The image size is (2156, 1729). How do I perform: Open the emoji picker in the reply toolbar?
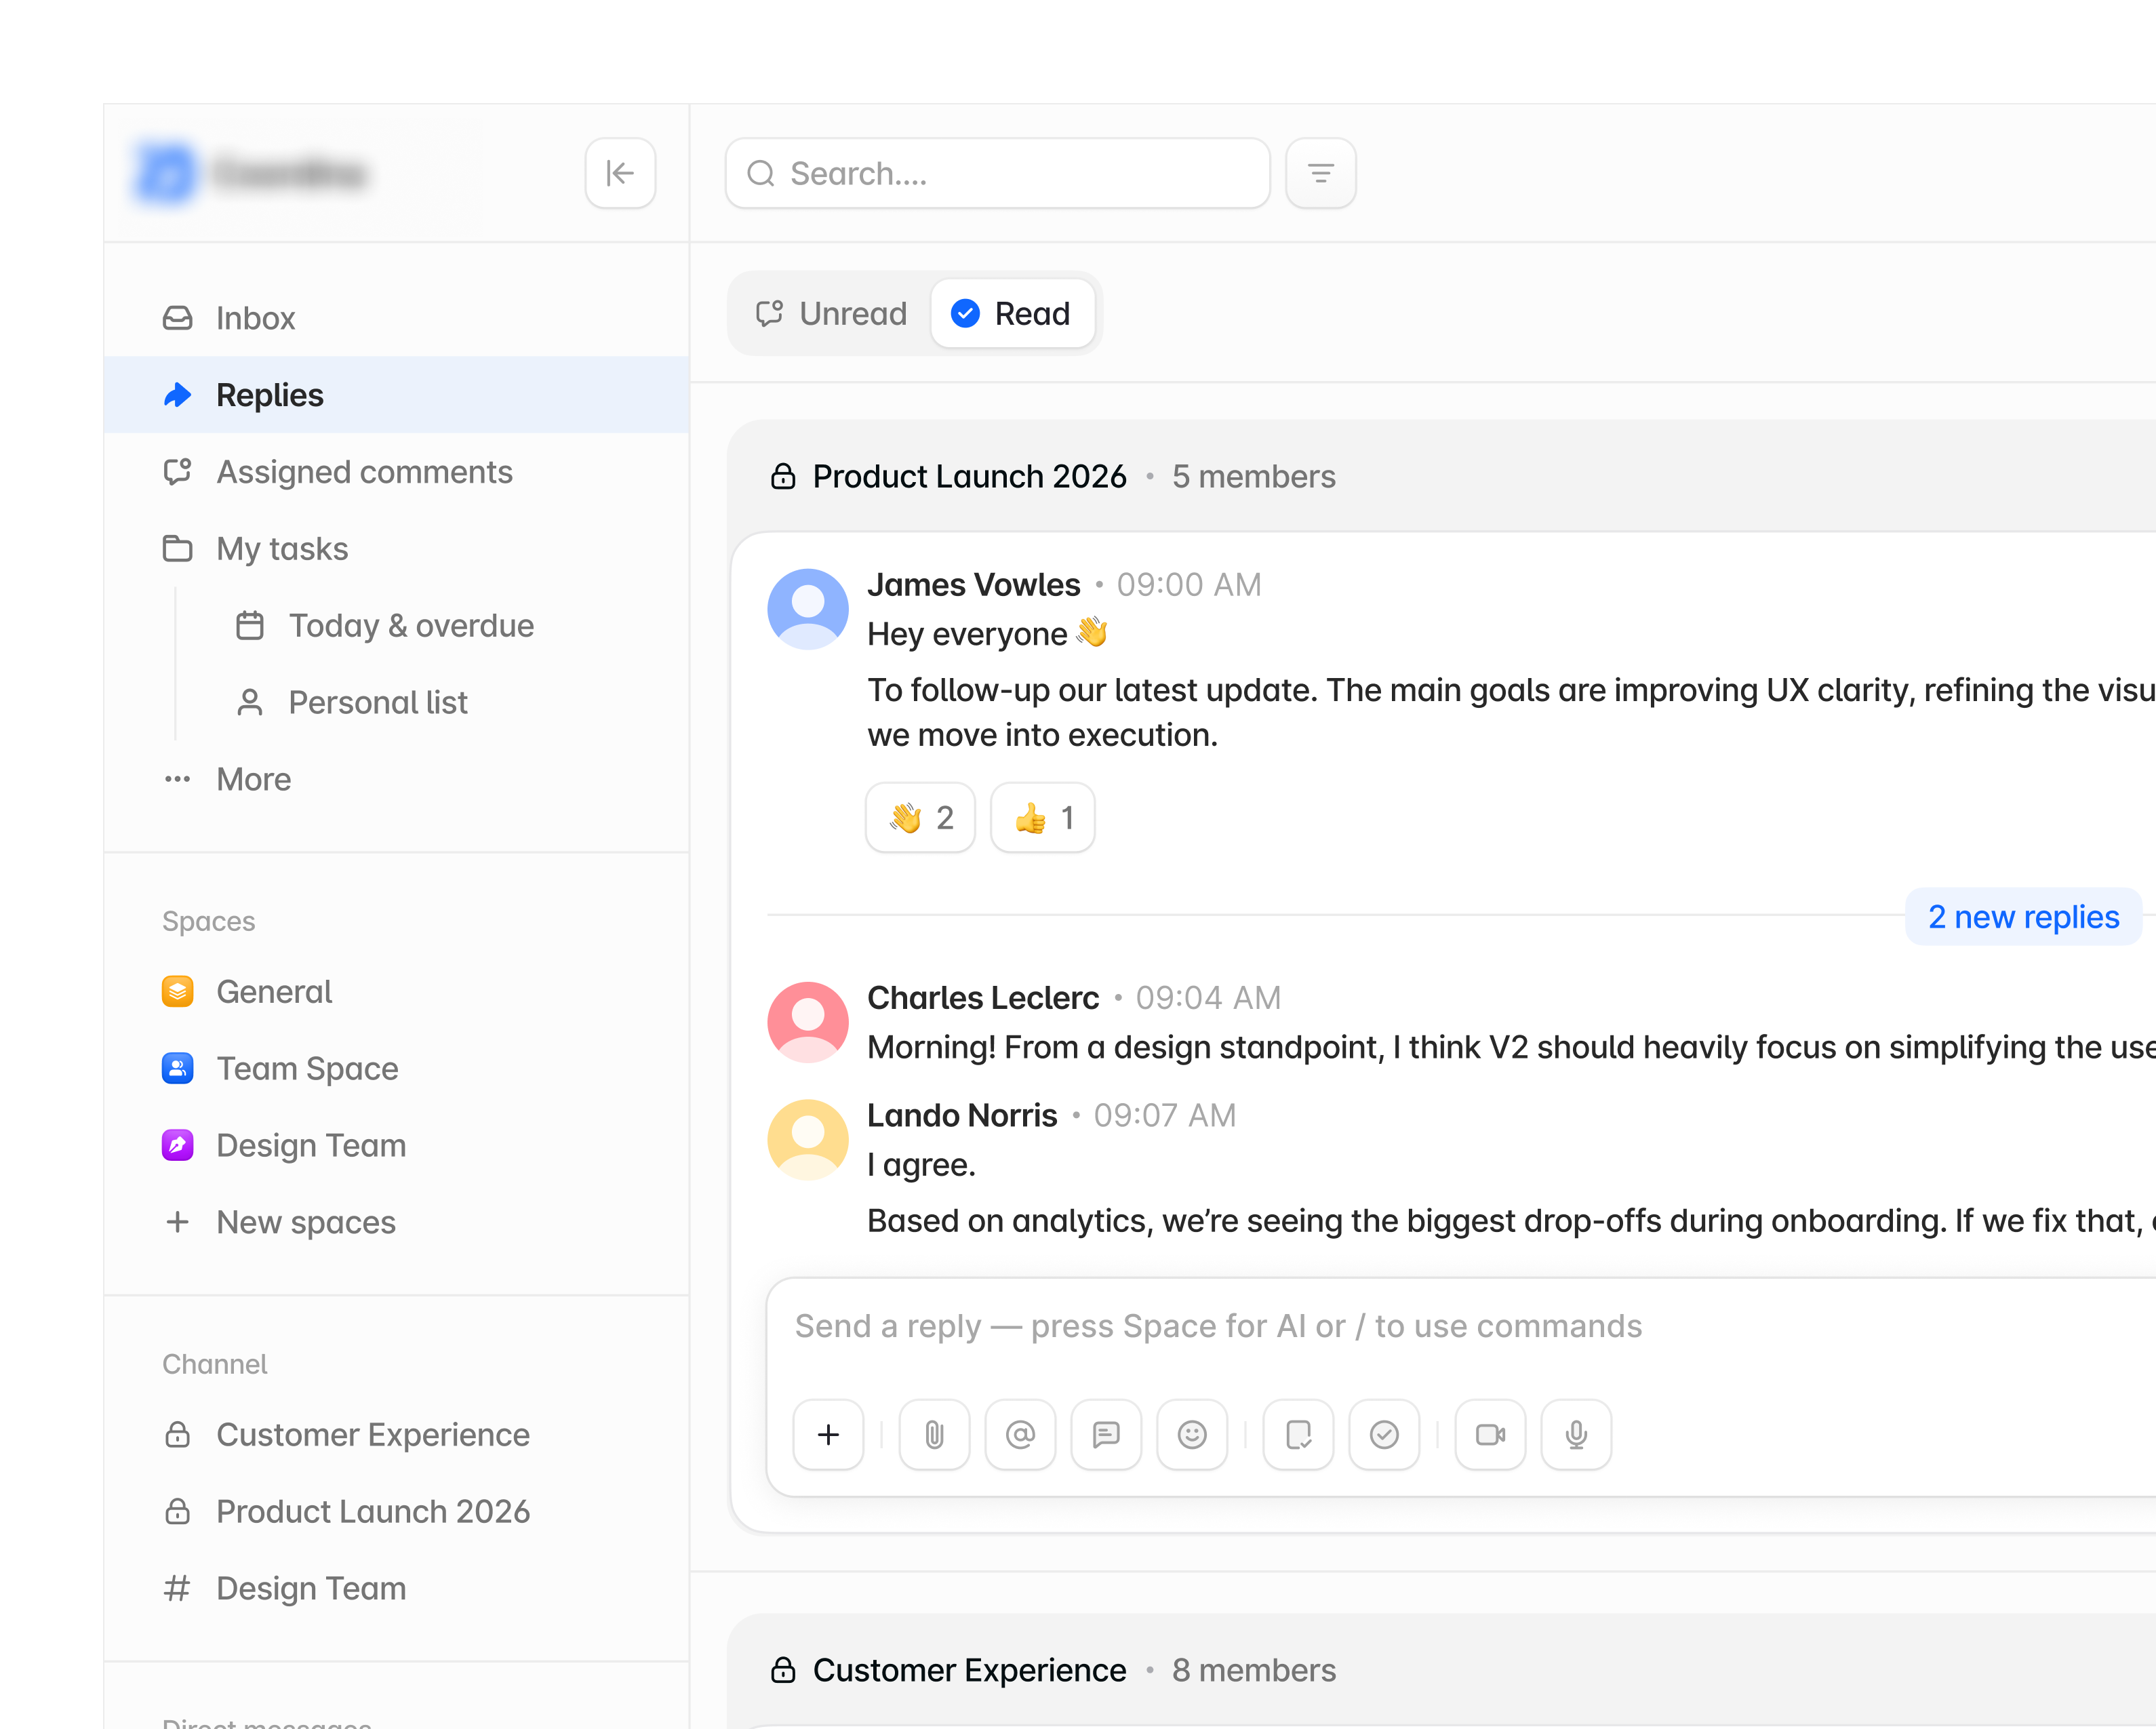coord(1192,1435)
